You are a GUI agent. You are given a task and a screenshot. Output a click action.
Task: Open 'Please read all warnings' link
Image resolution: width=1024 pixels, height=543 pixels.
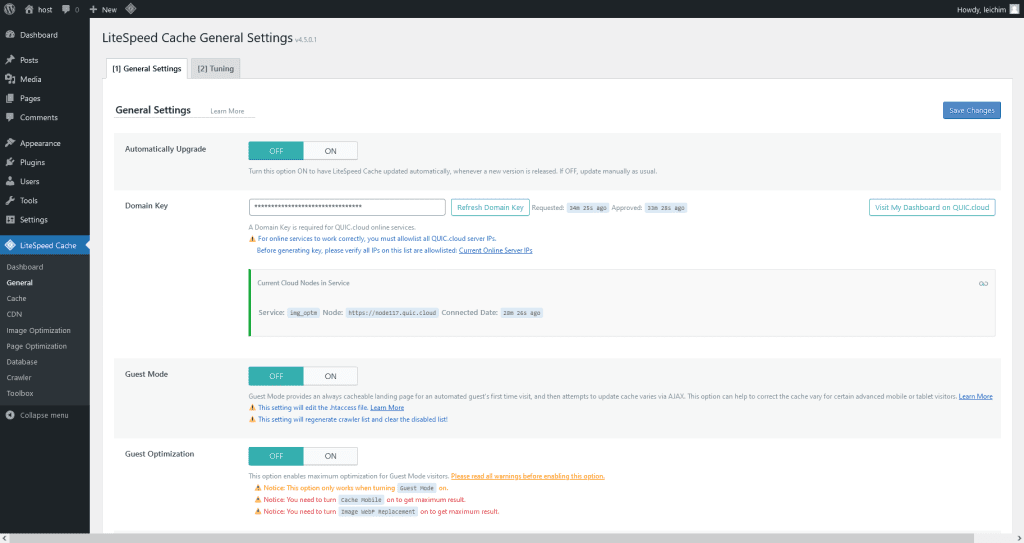[528, 476]
